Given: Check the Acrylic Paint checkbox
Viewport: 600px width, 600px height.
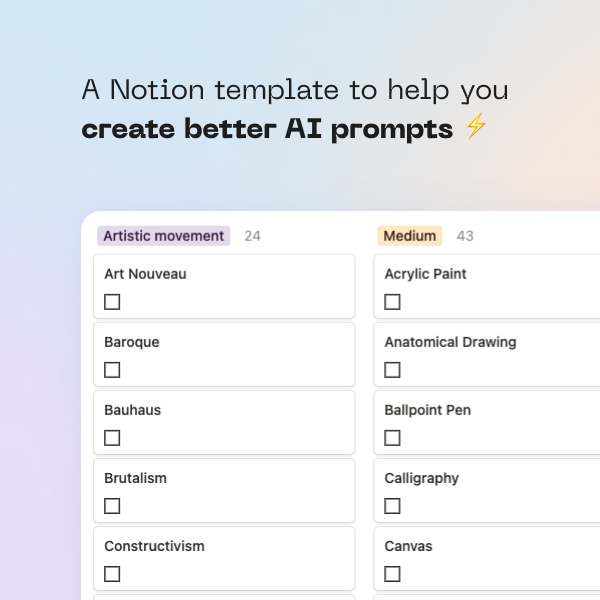Looking at the screenshot, I should click(x=392, y=302).
